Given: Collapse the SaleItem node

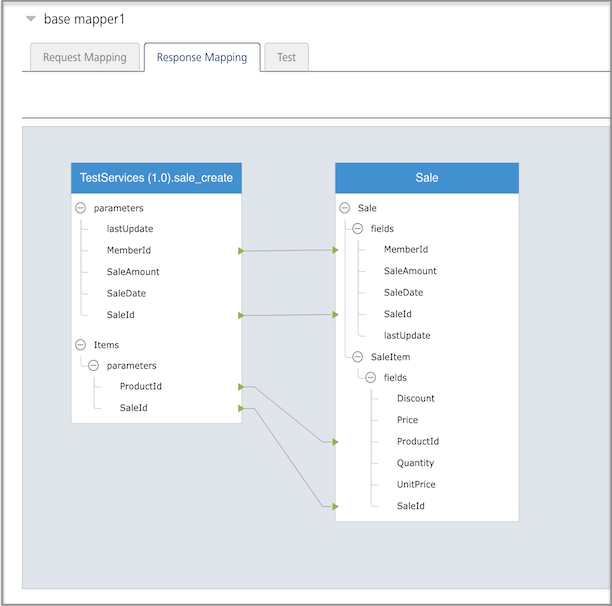Looking at the screenshot, I should click(x=357, y=356).
